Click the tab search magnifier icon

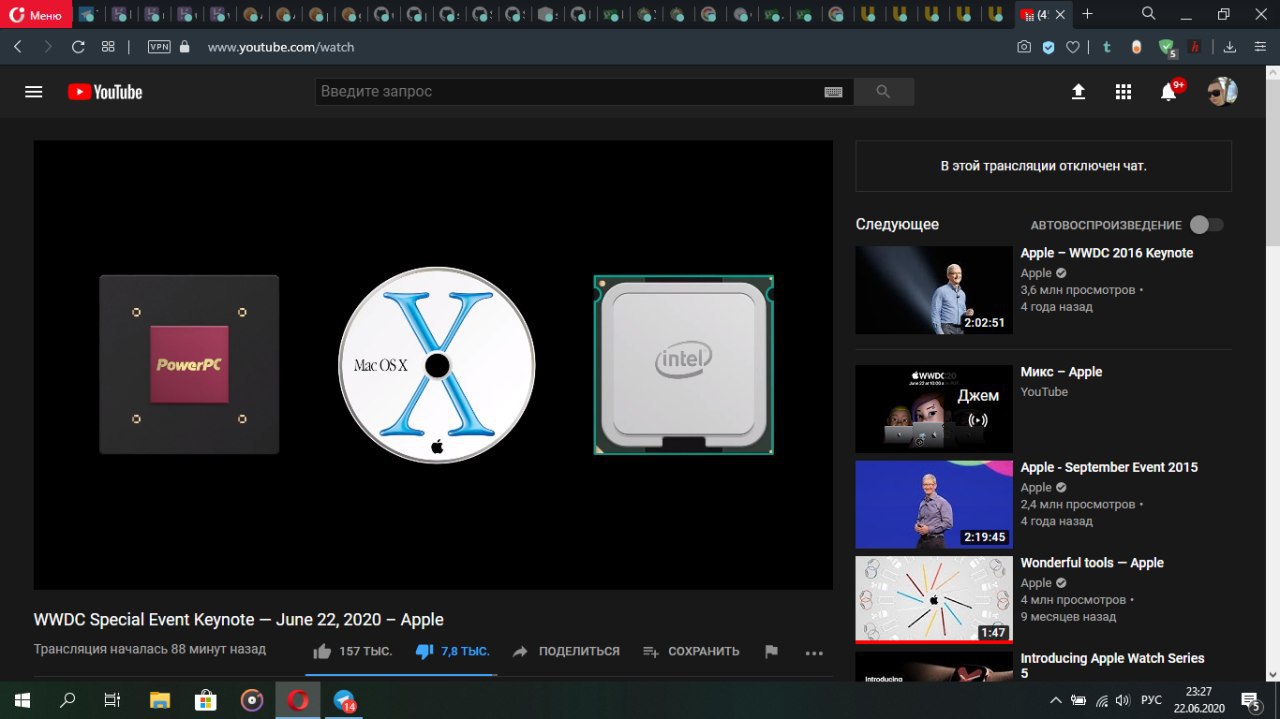coord(1149,14)
